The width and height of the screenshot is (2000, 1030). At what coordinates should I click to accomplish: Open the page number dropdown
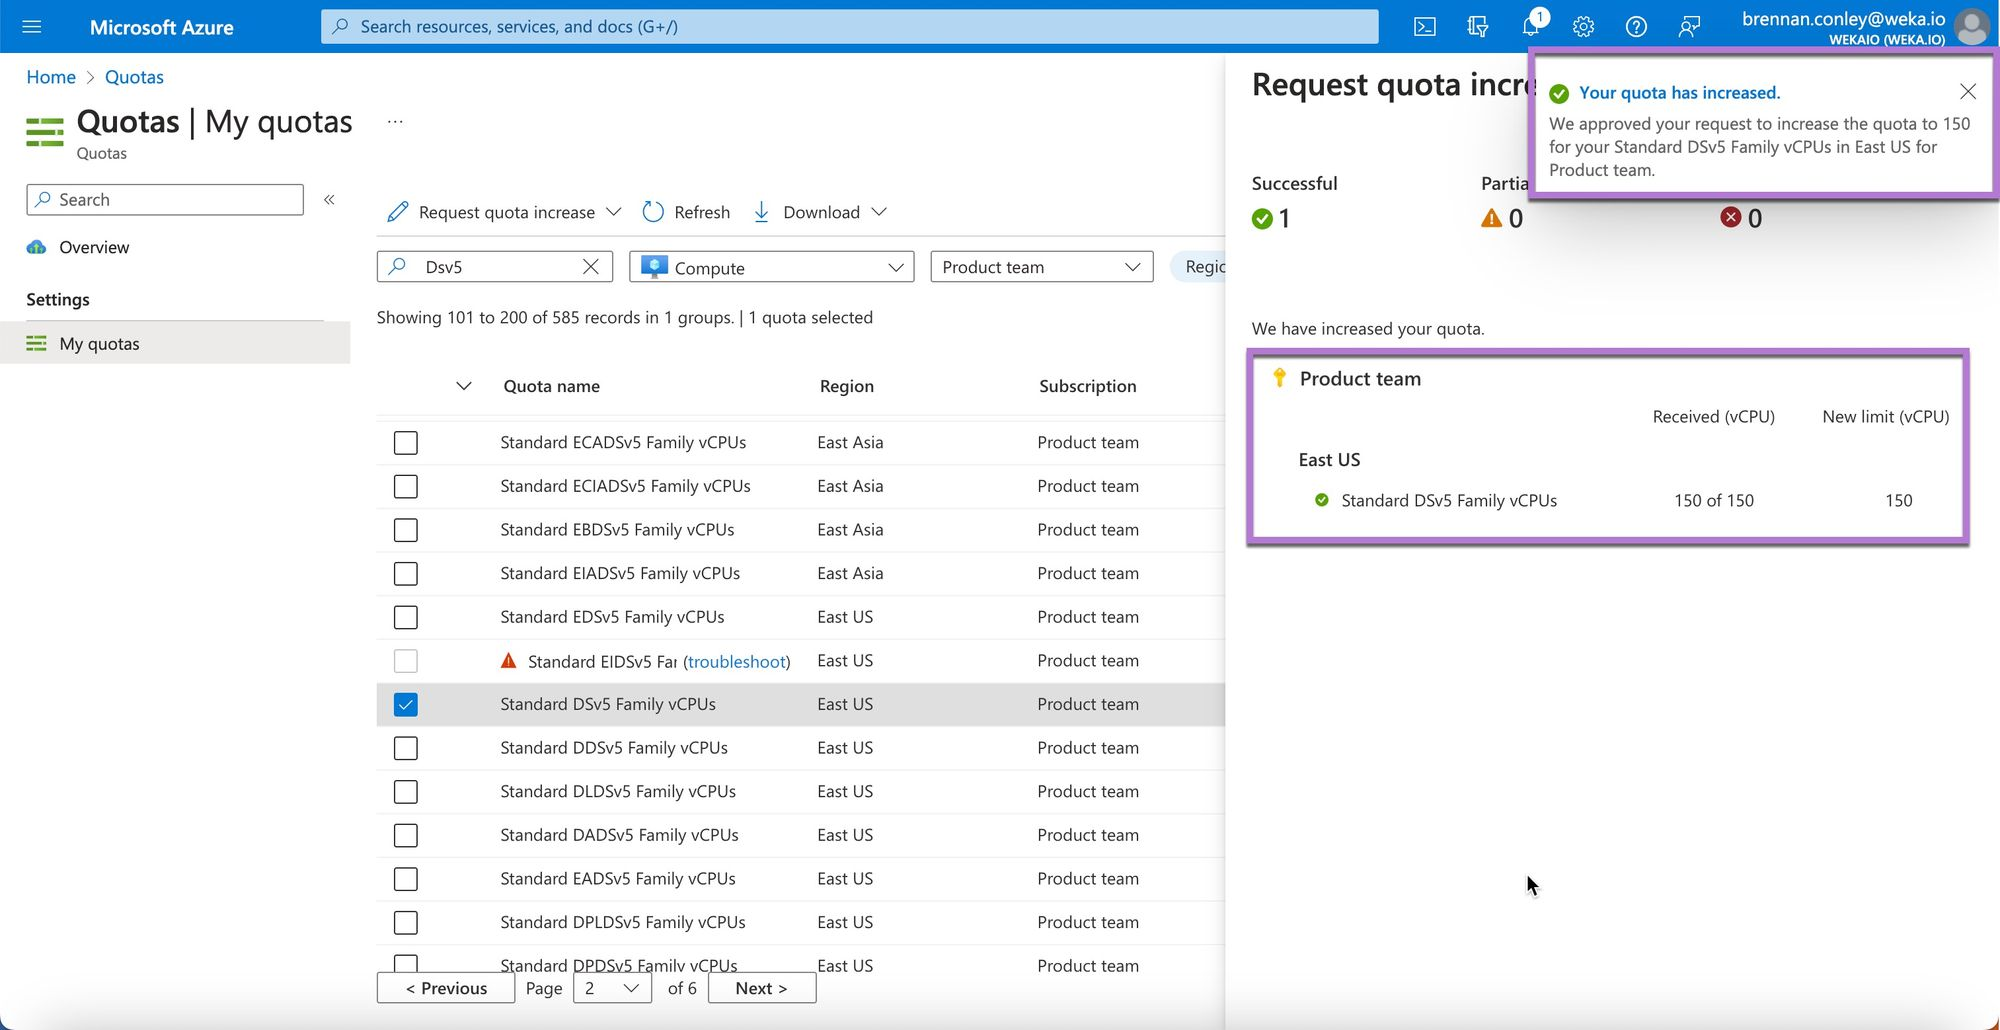(x=612, y=988)
